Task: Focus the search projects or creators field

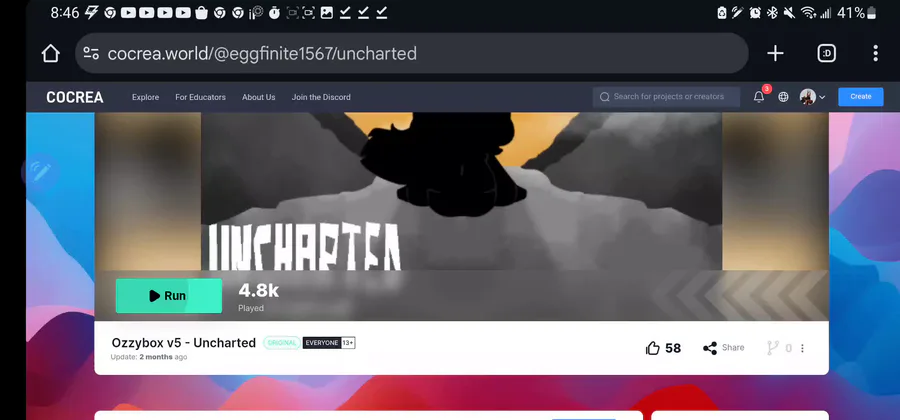Action: coord(666,97)
